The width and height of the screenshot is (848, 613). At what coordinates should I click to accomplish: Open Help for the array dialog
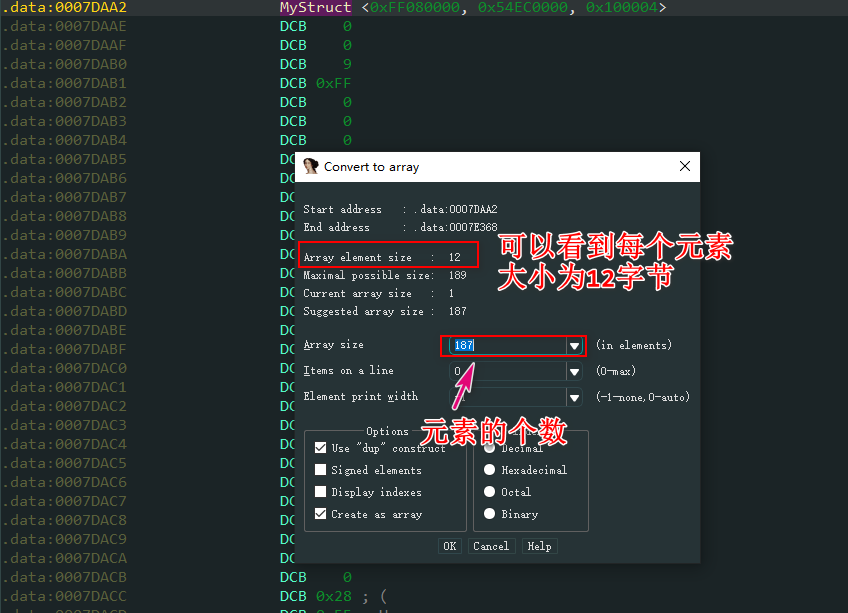tap(539, 546)
